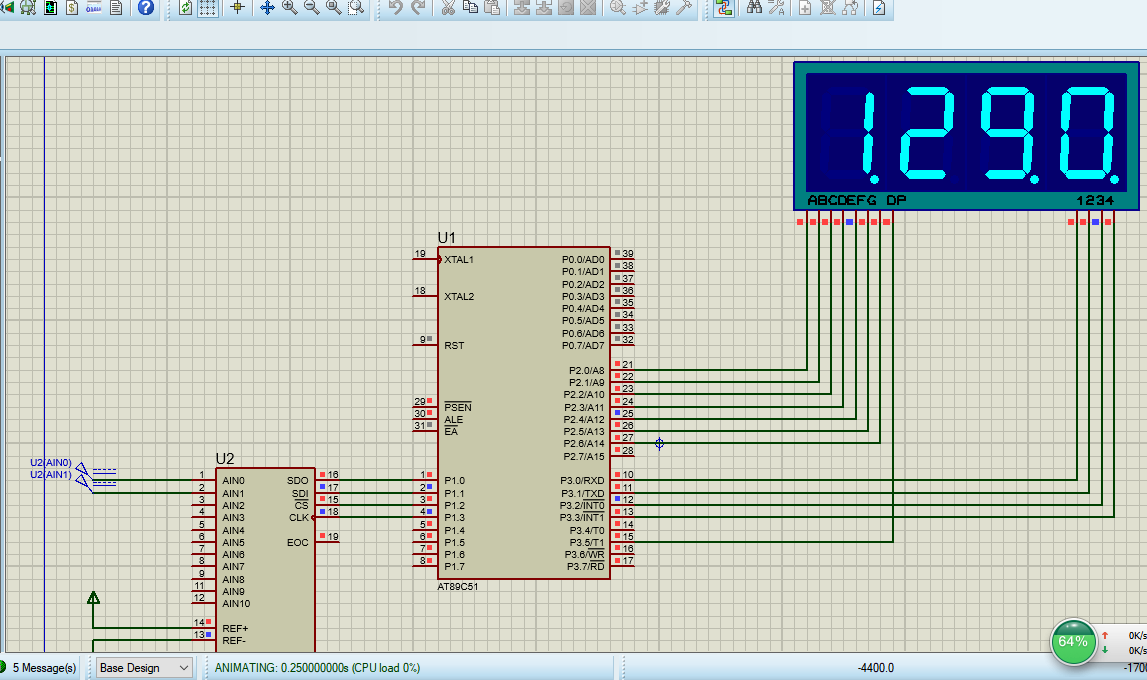1147x680 pixels.
Task: Toggle the false origin crosshair
Action: click(x=237, y=8)
